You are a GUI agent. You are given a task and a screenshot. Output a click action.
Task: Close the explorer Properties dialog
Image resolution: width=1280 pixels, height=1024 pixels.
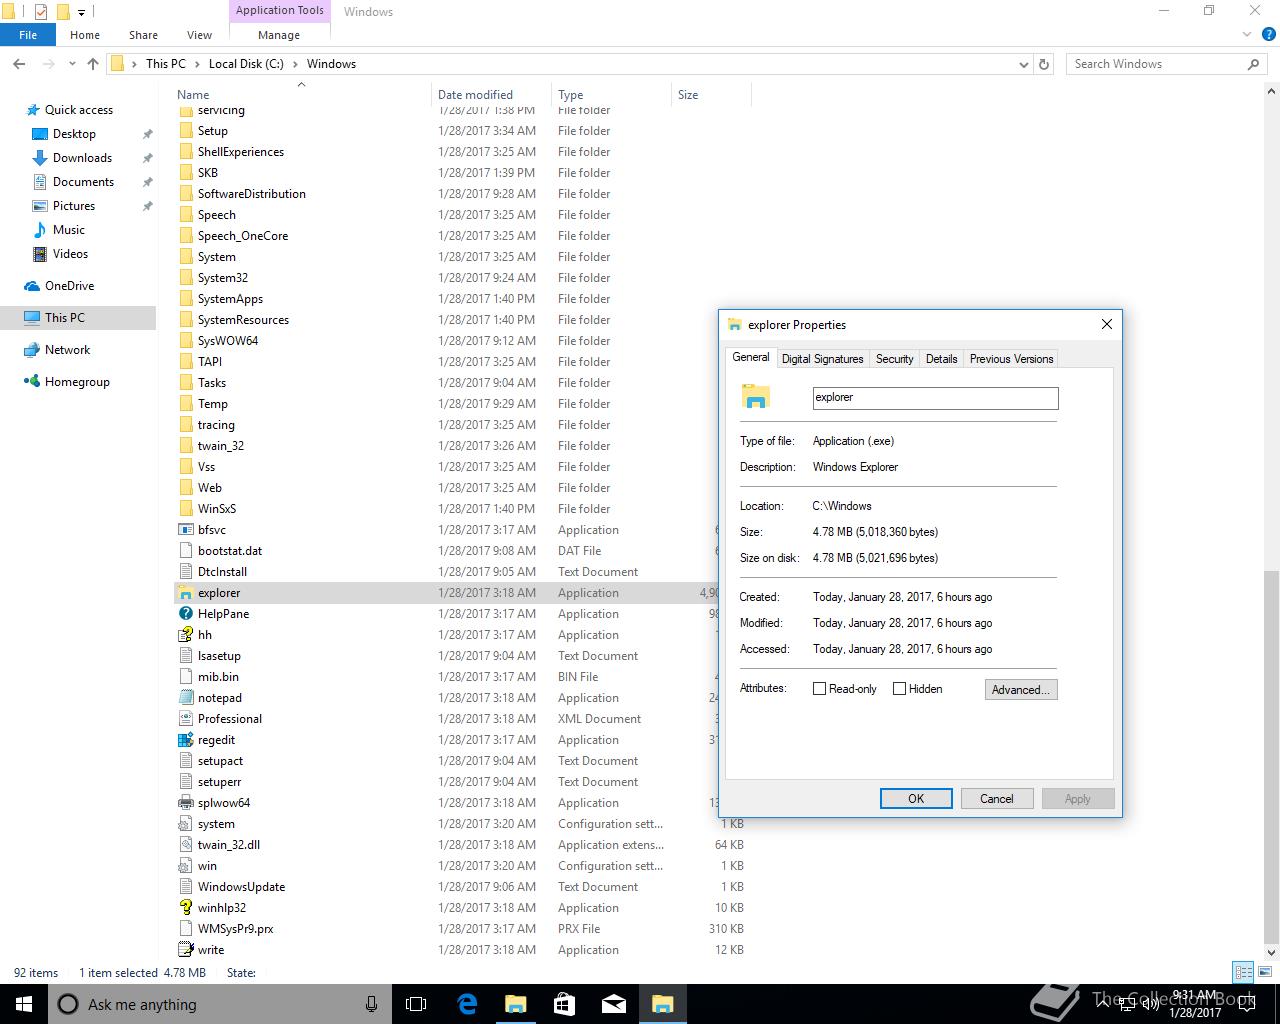coord(1106,324)
